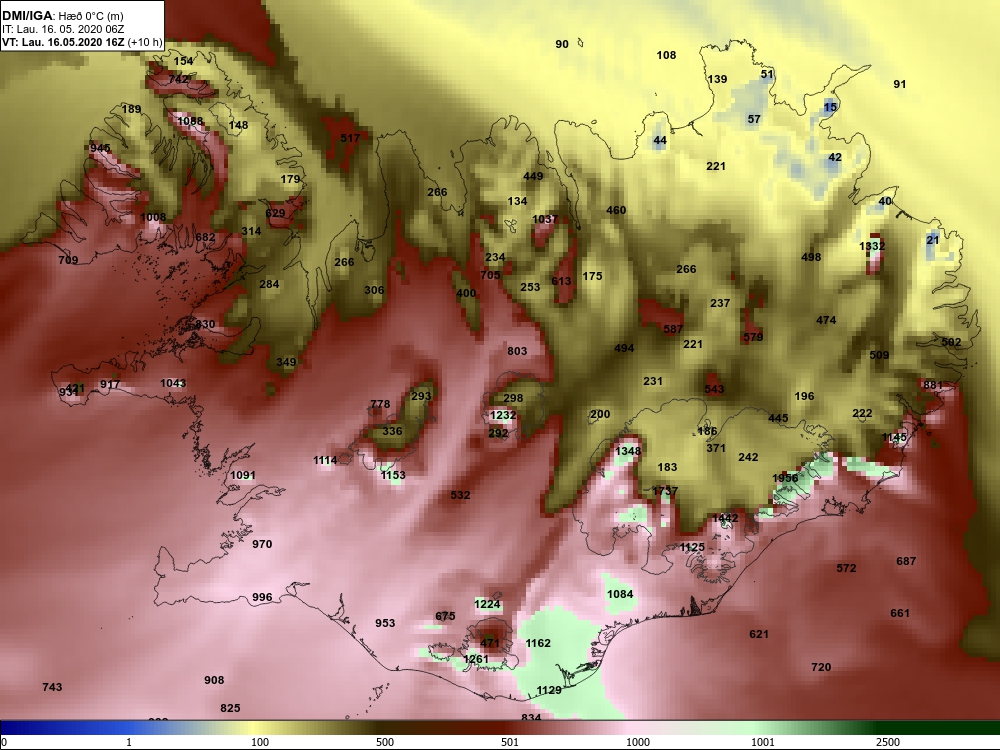Select the 1084 height label
This screenshot has width=1000, height=750.
620,594
